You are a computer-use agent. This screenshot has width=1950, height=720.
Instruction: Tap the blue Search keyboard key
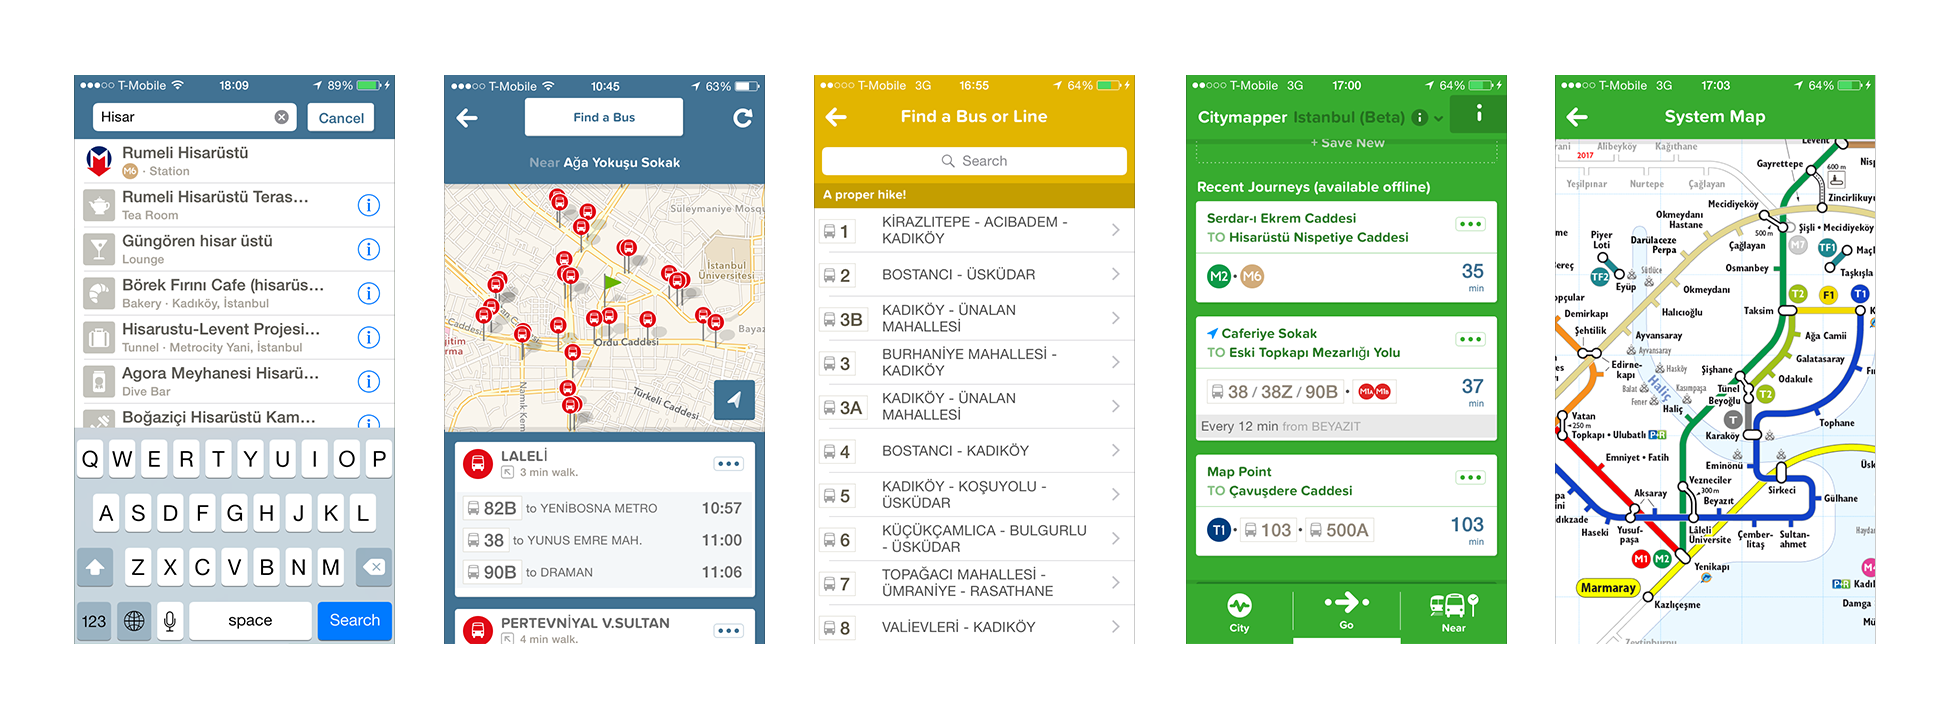354,621
